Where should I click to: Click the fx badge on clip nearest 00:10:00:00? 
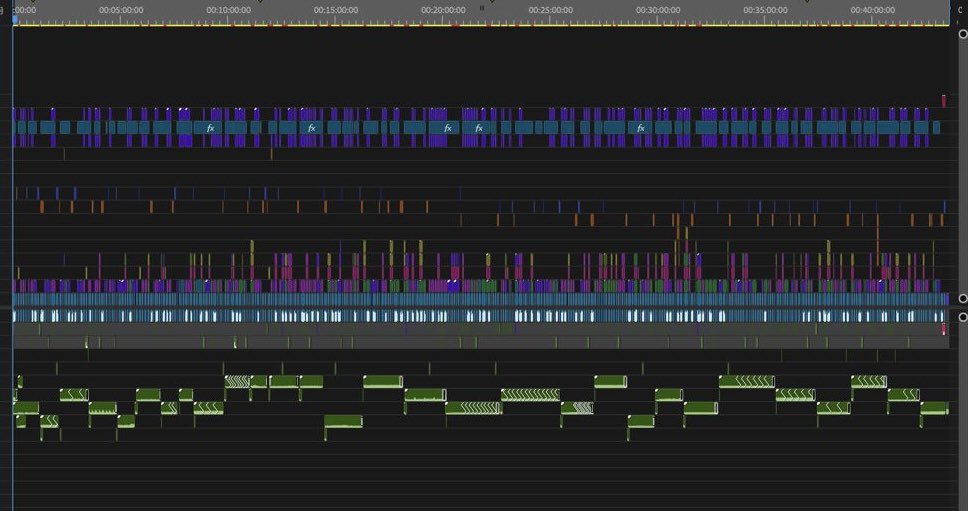point(211,128)
